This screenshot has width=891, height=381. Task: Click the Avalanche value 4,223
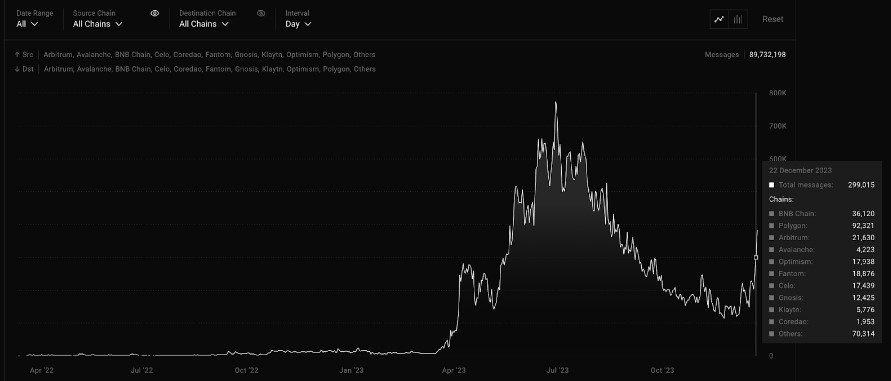click(x=866, y=250)
